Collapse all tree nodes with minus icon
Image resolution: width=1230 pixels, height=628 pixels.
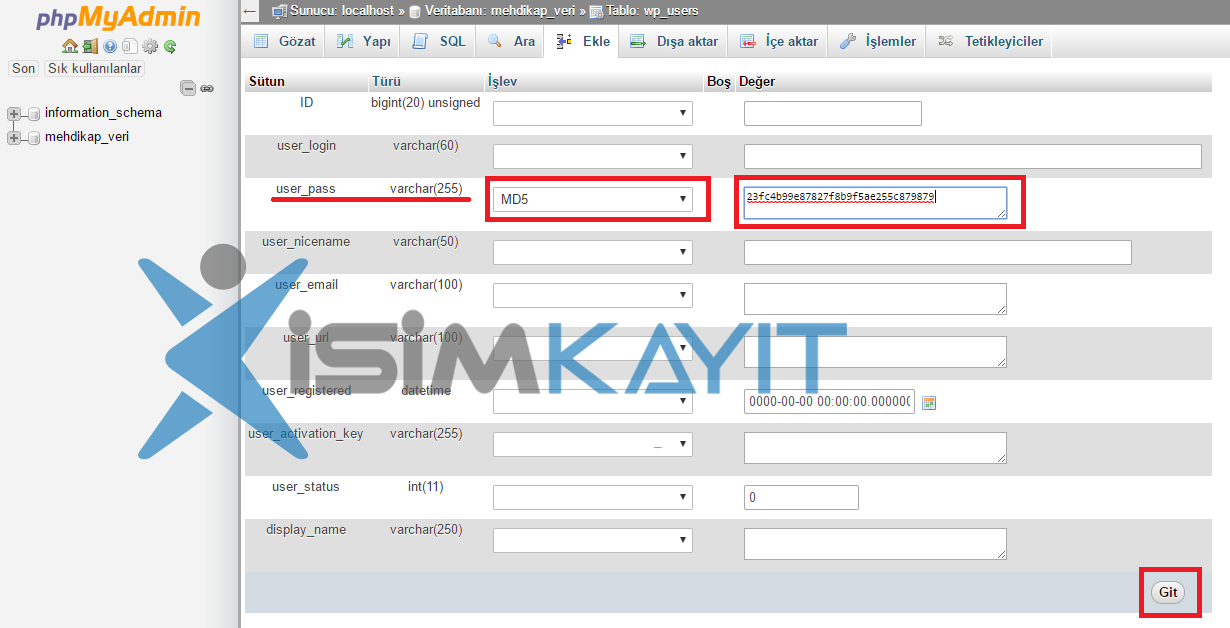(x=188, y=88)
